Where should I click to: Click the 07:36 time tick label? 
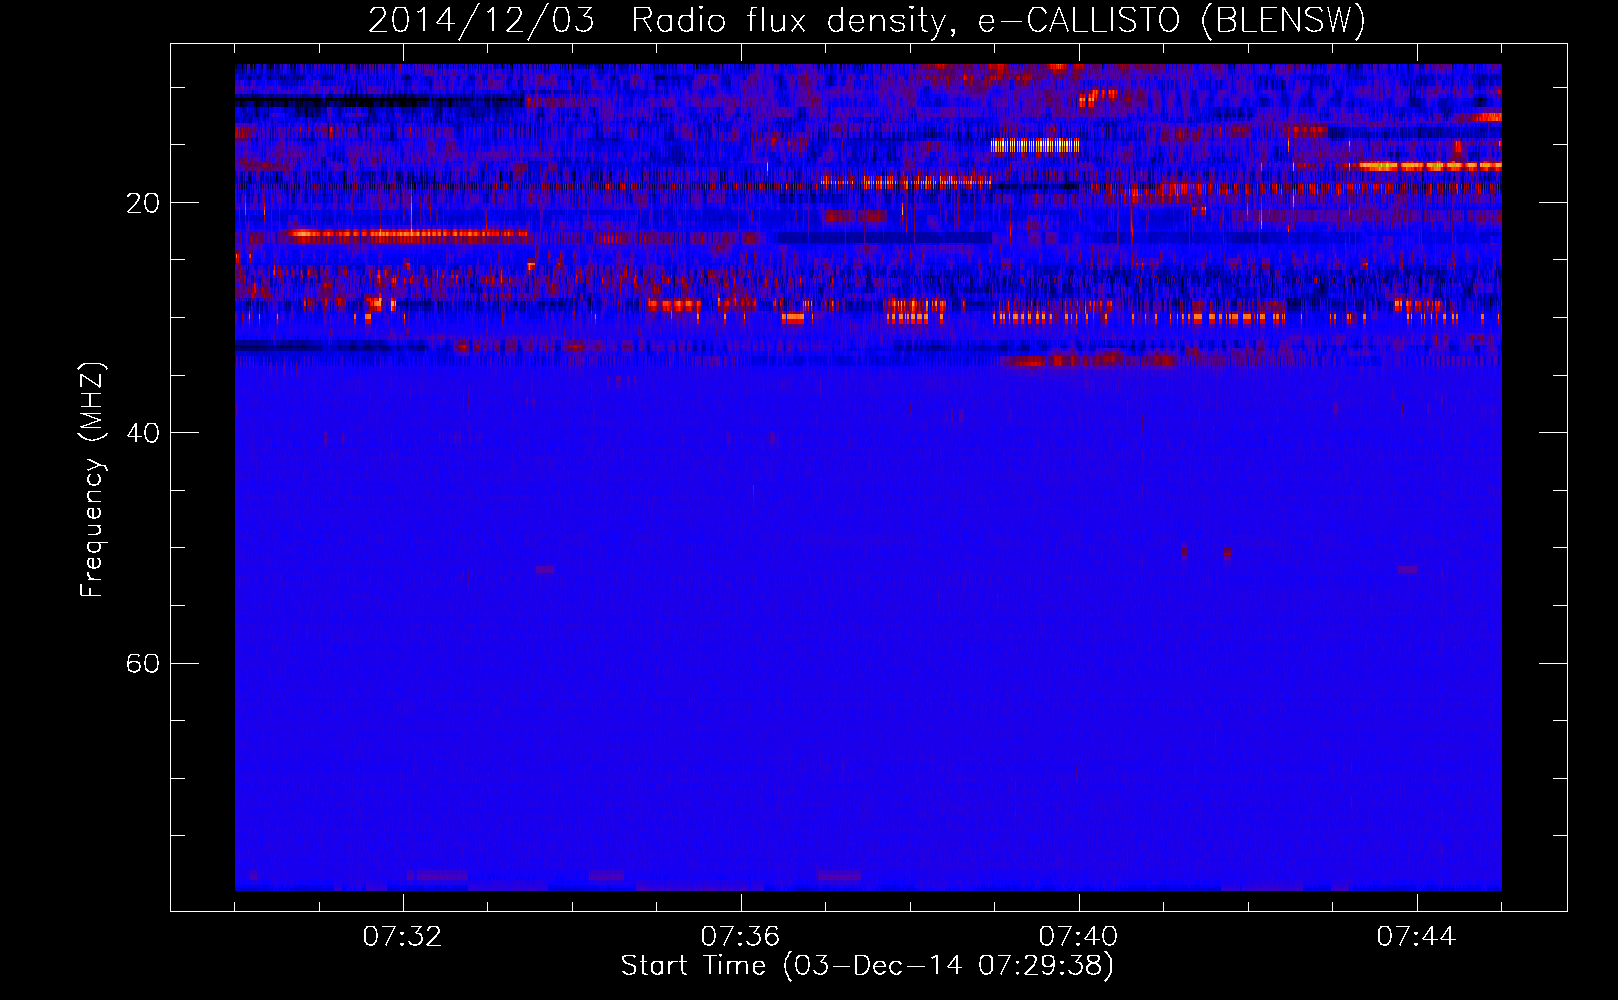741,937
